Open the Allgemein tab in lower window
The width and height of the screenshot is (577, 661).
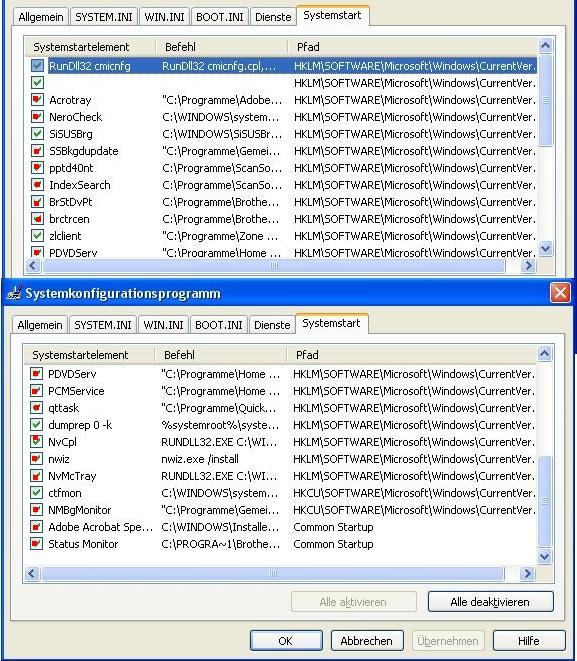click(40, 325)
